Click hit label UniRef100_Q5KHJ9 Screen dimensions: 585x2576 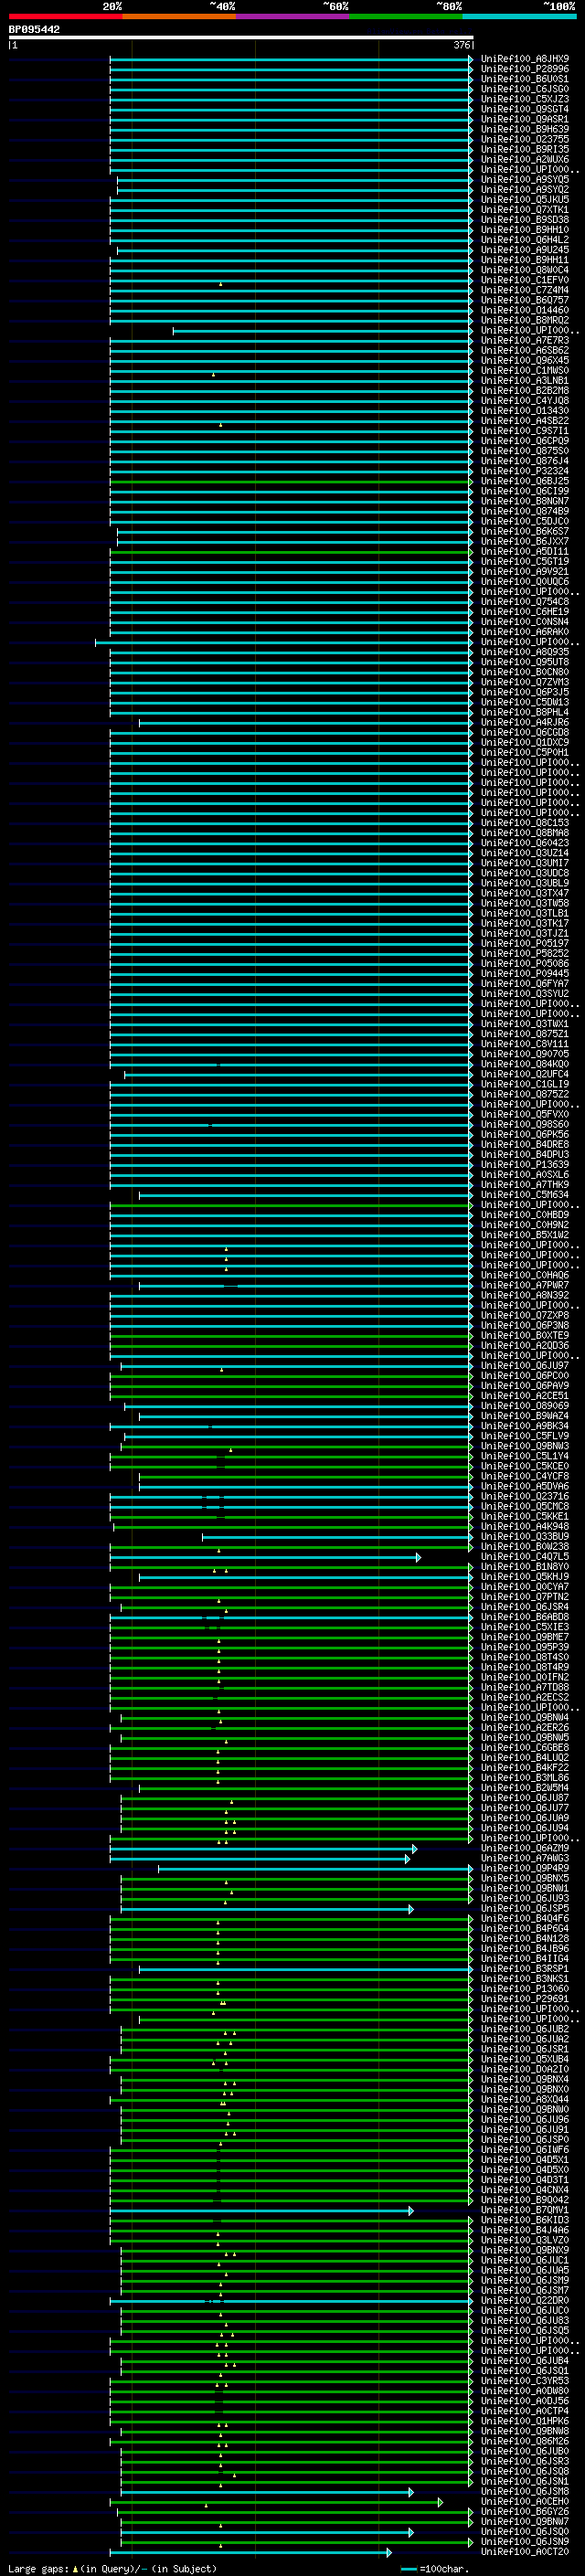[x=525, y=1577]
